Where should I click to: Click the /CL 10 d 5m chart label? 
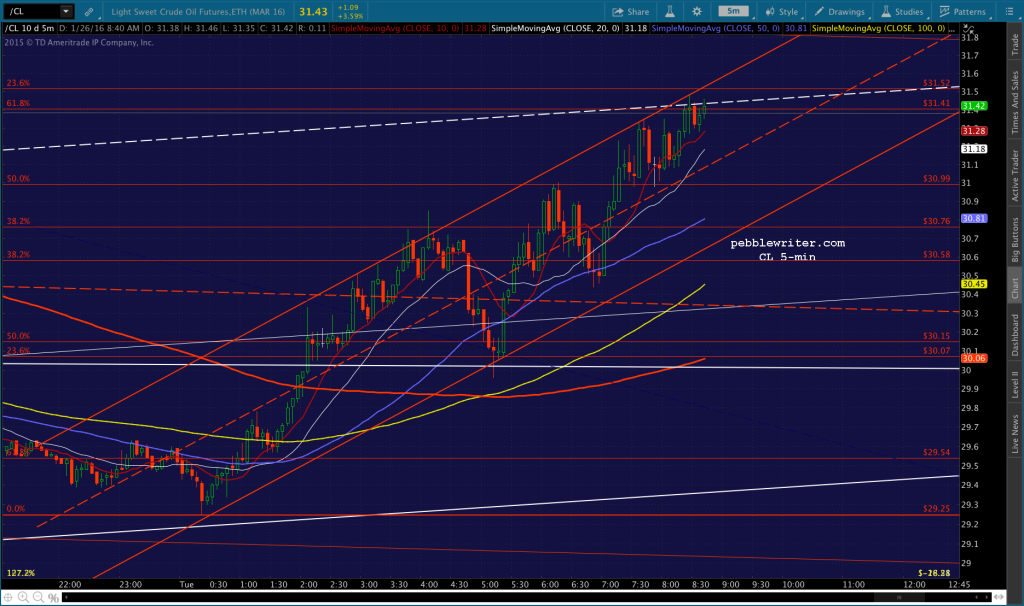(29, 29)
